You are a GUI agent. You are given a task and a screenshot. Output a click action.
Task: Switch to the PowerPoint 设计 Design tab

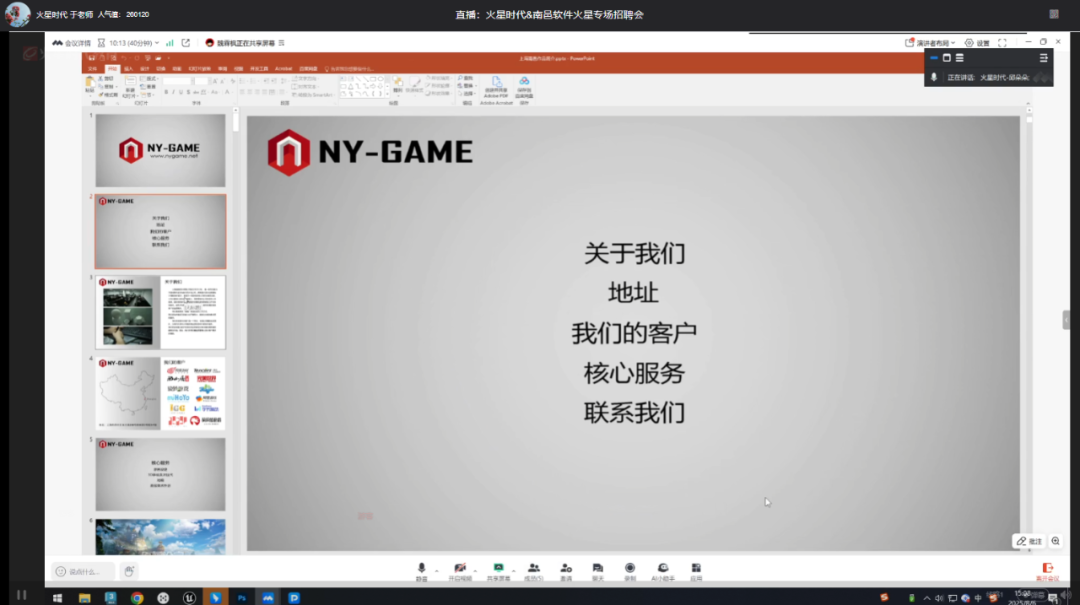point(145,69)
